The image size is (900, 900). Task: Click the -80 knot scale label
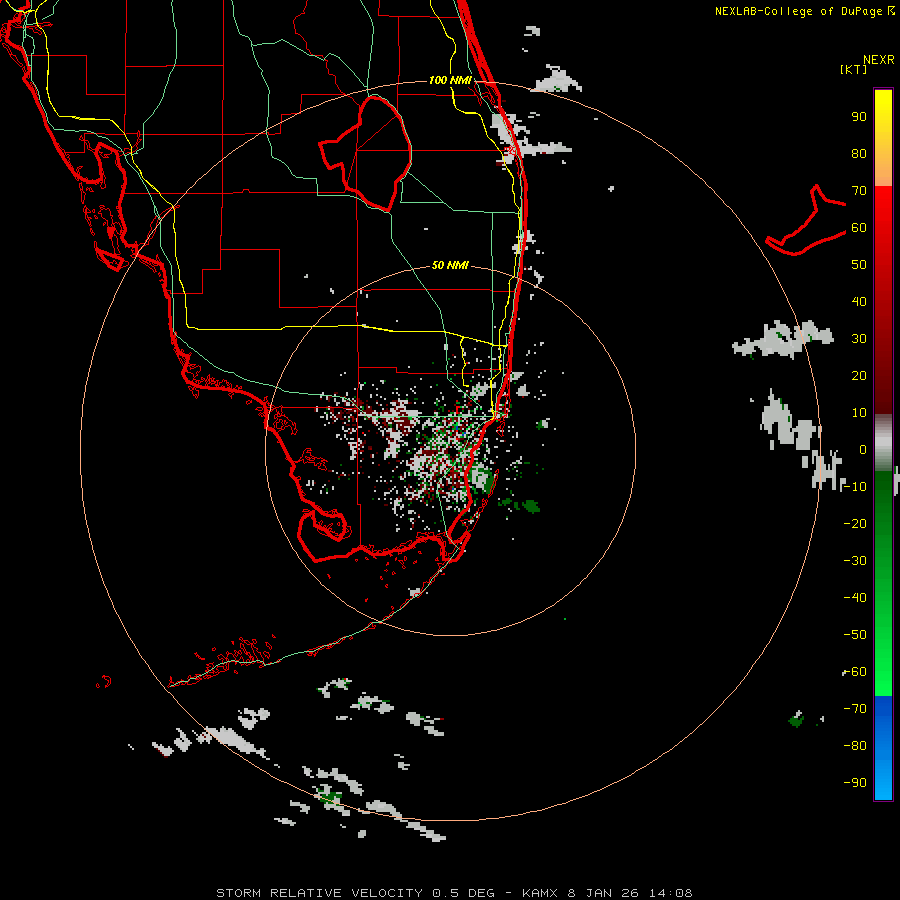pos(855,746)
